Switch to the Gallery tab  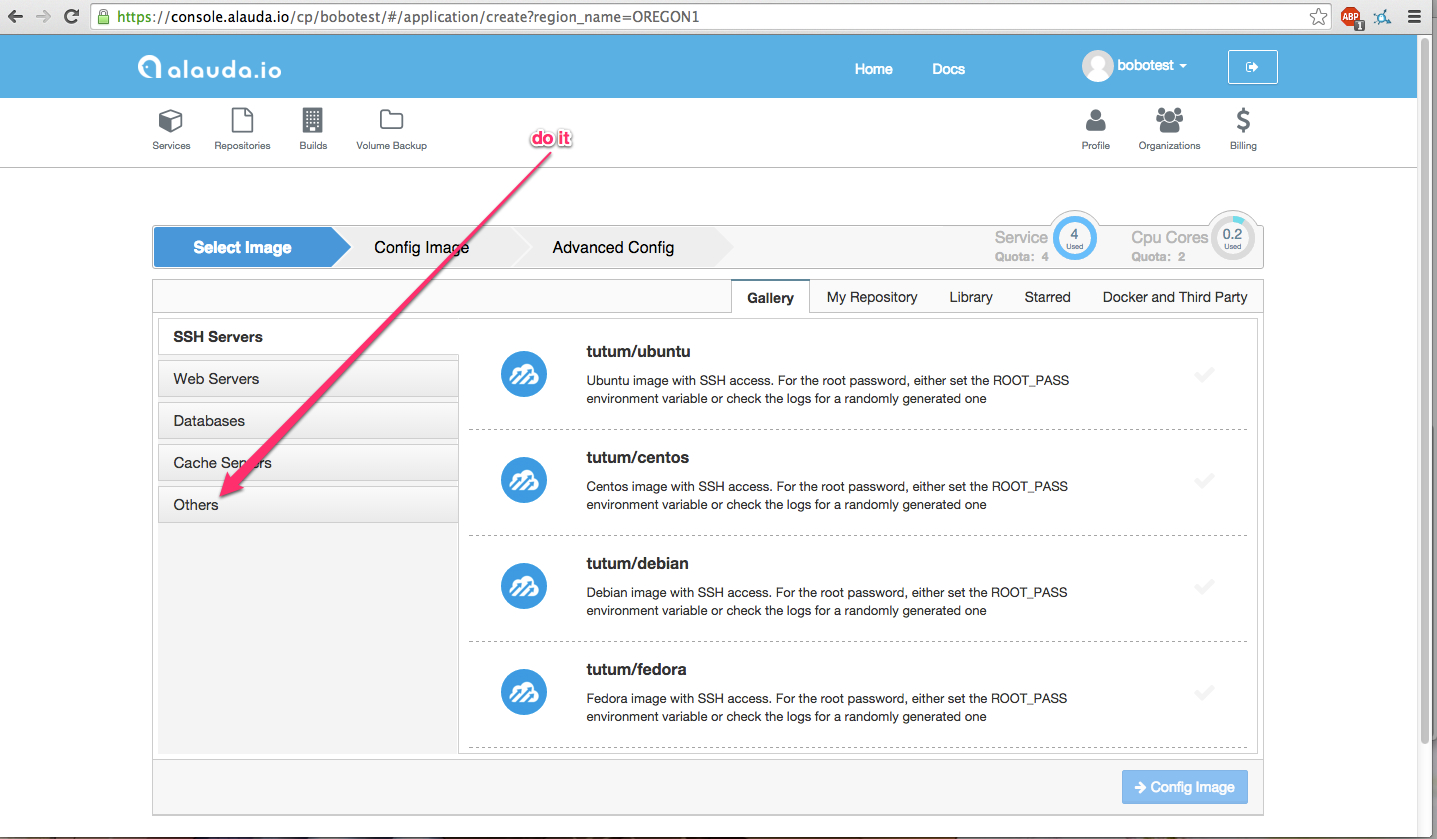(770, 297)
